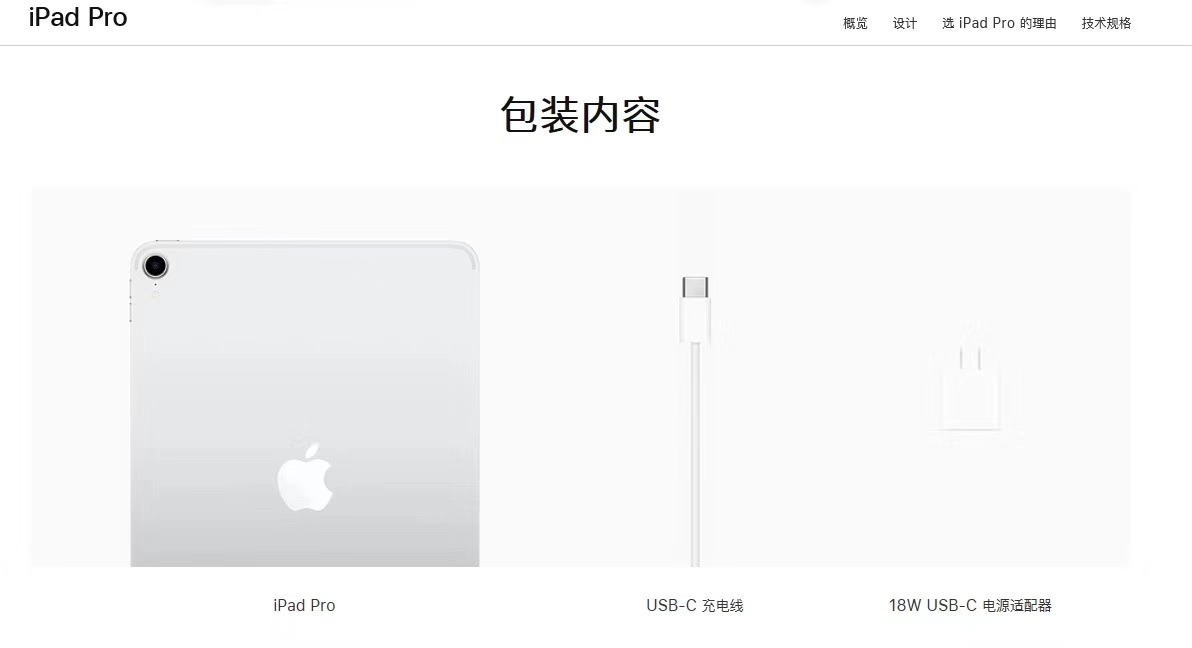The image size is (1192, 648).
Task: Switch to 技术规格 page
Action: [x=1106, y=24]
